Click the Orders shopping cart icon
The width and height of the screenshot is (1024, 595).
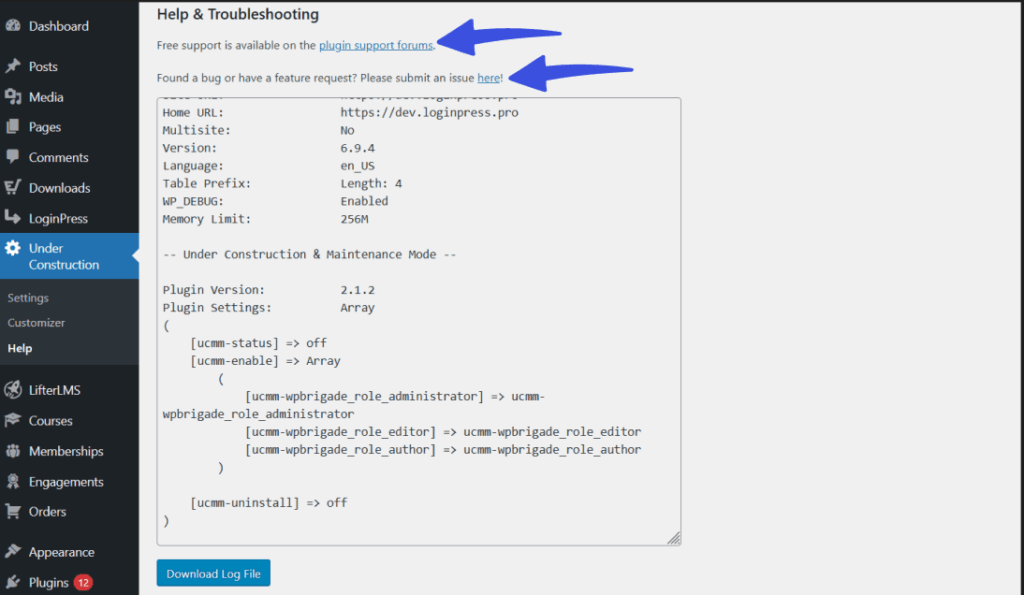13,512
